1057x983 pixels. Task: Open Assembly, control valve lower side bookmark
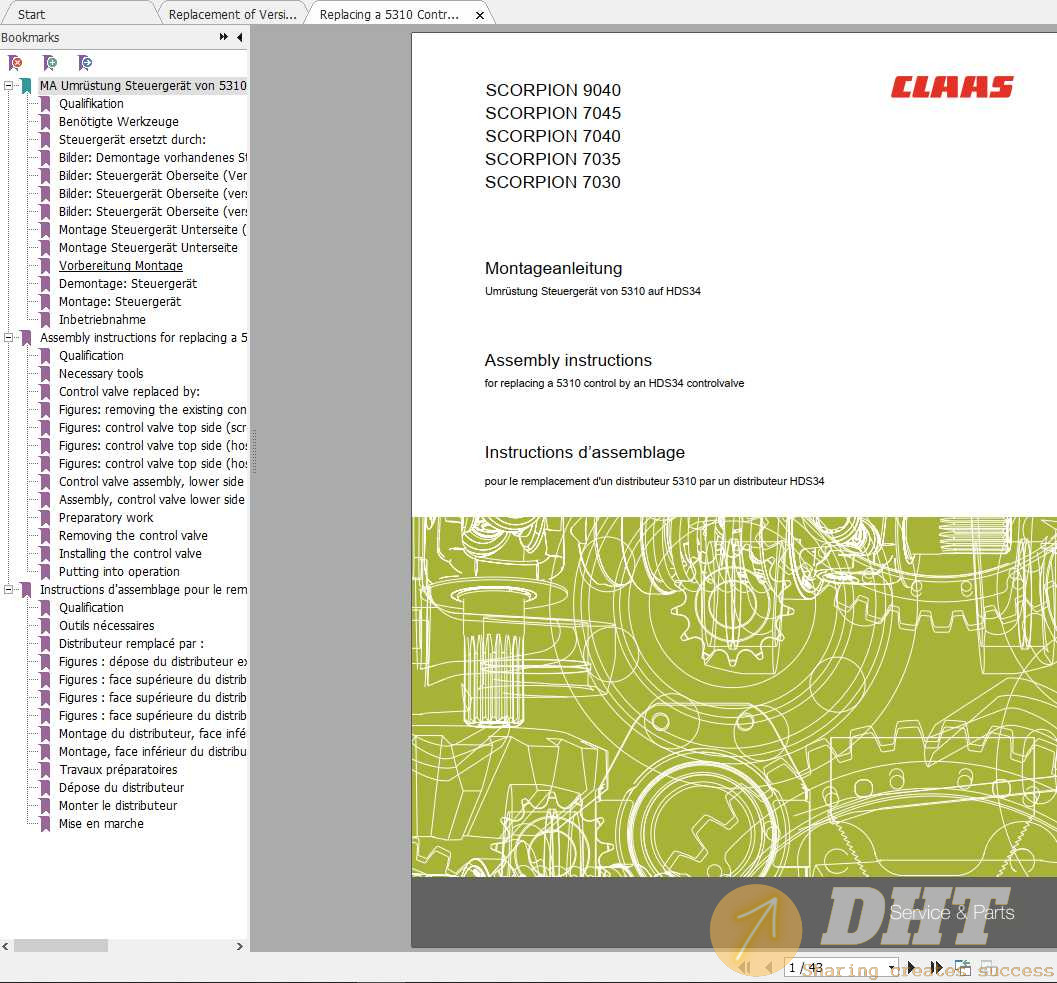[x=152, y=500]
